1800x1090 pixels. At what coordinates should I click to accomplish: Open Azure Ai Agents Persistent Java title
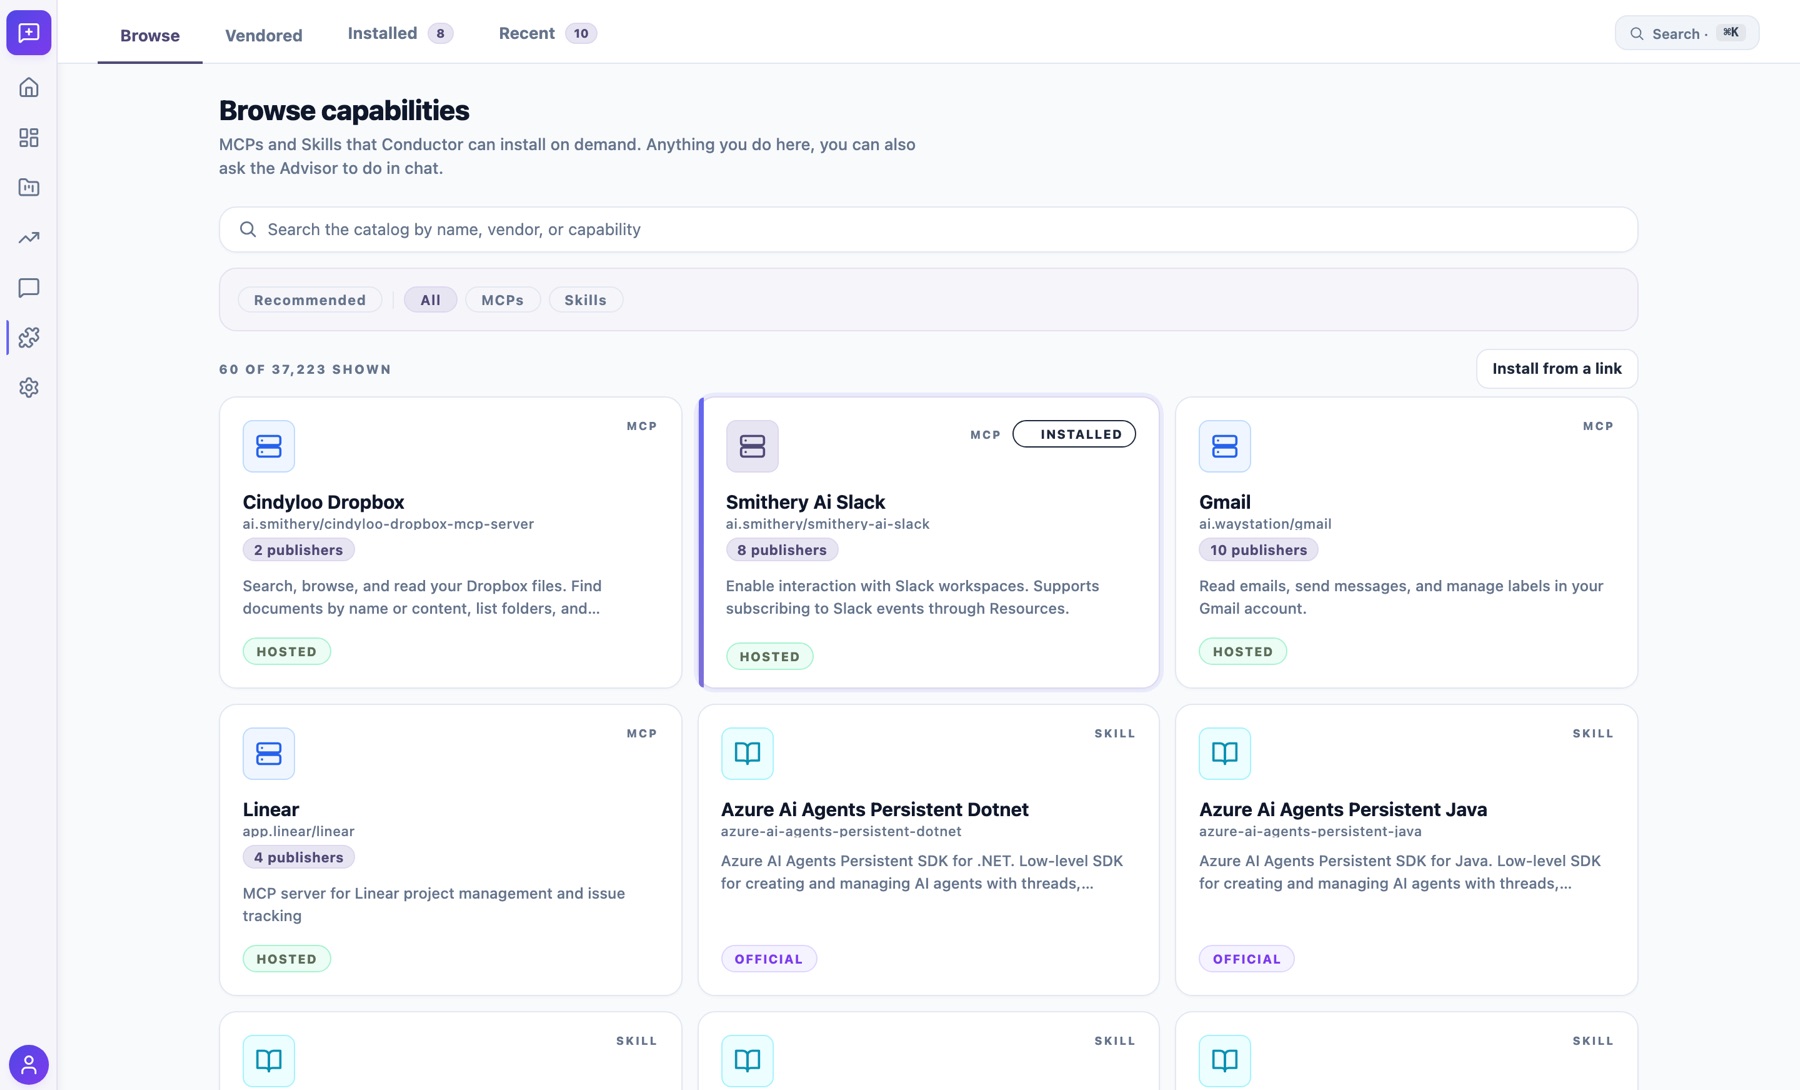point(1343,809)
